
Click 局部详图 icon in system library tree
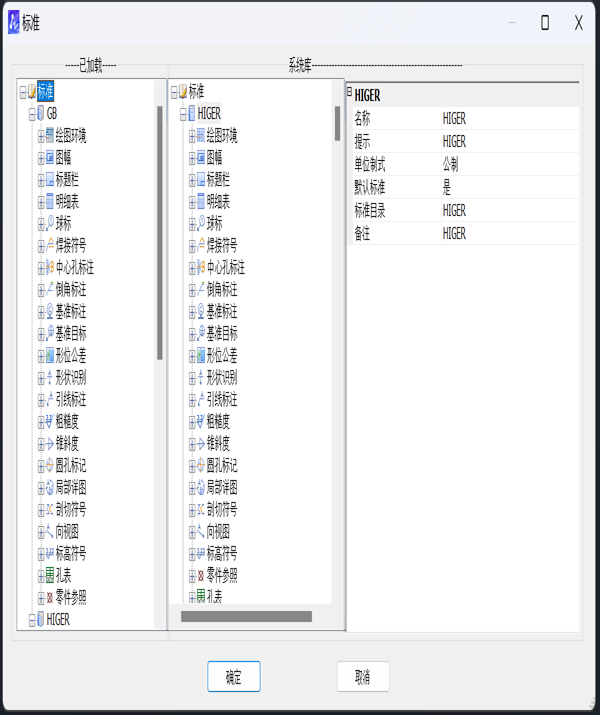[201, 487]
